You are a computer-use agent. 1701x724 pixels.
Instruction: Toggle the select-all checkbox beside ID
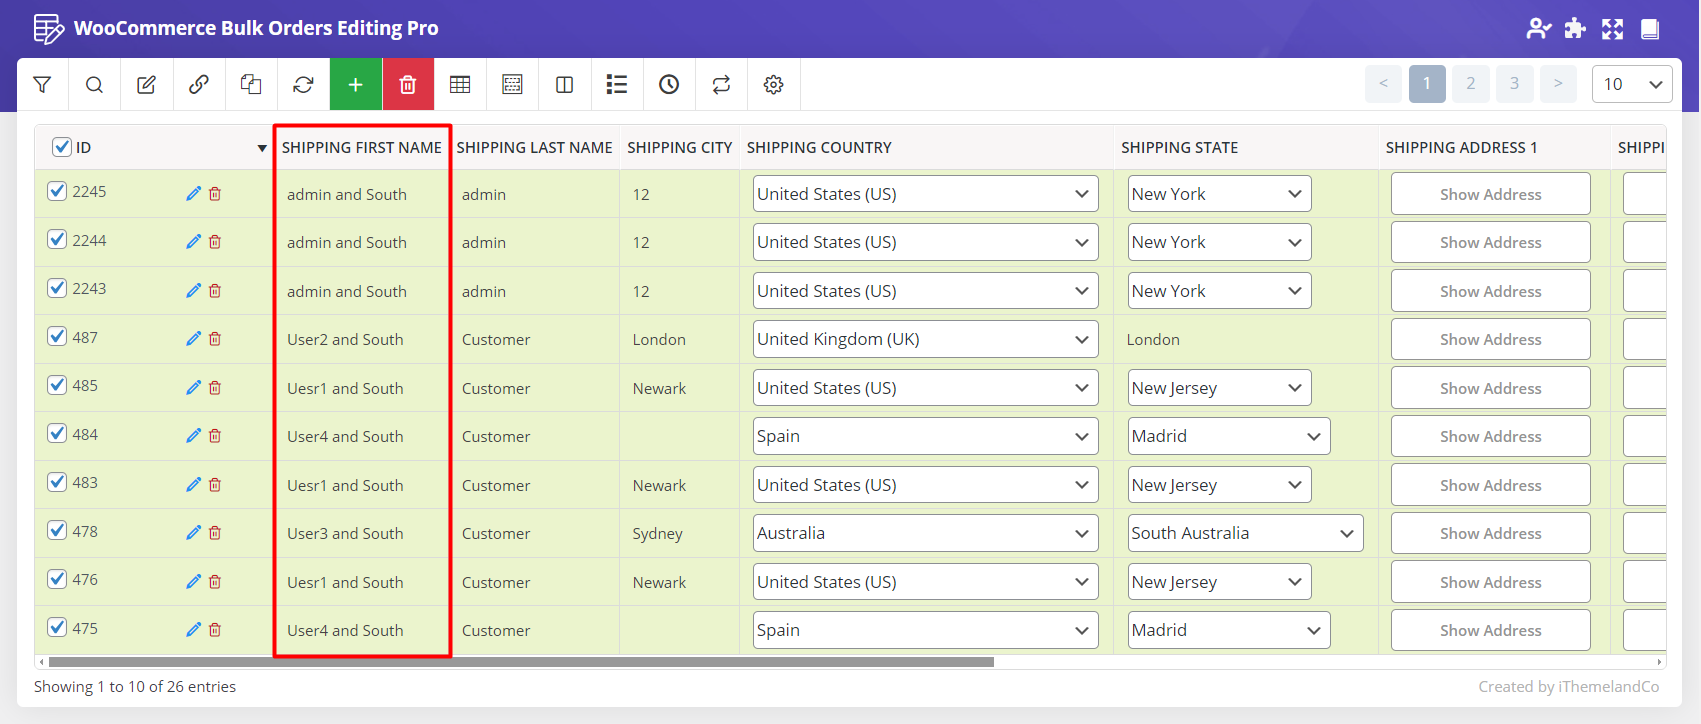tap(62, 147)
